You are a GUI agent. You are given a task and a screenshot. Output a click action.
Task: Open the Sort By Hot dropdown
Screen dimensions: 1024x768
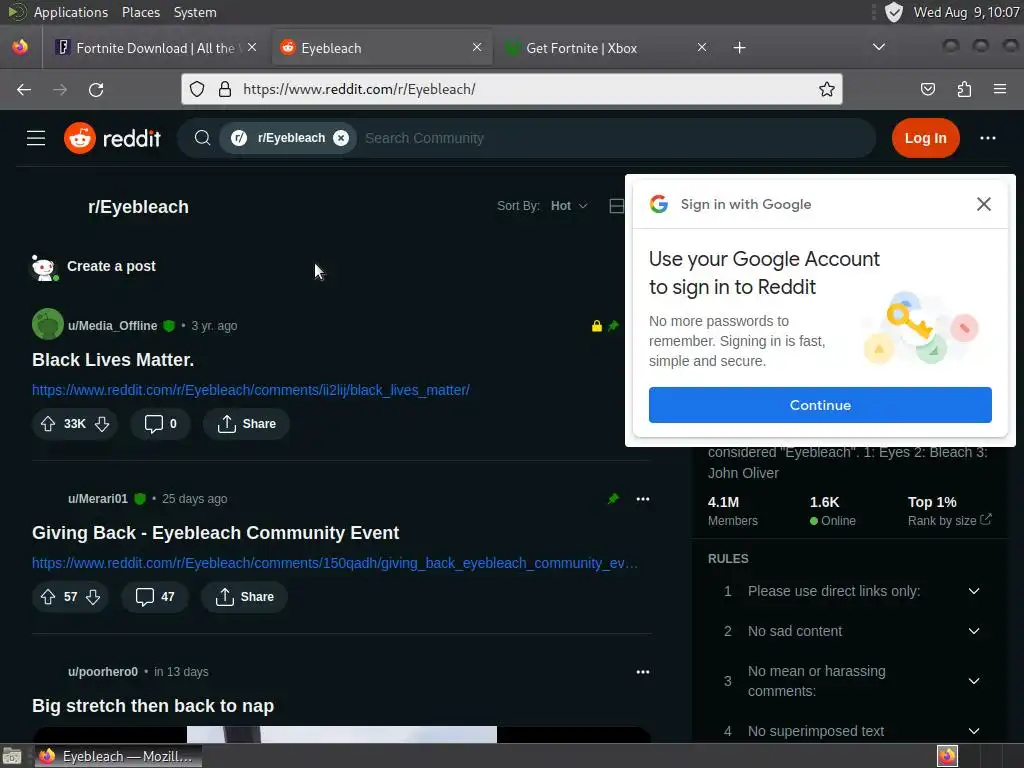[x=569, y=206]
